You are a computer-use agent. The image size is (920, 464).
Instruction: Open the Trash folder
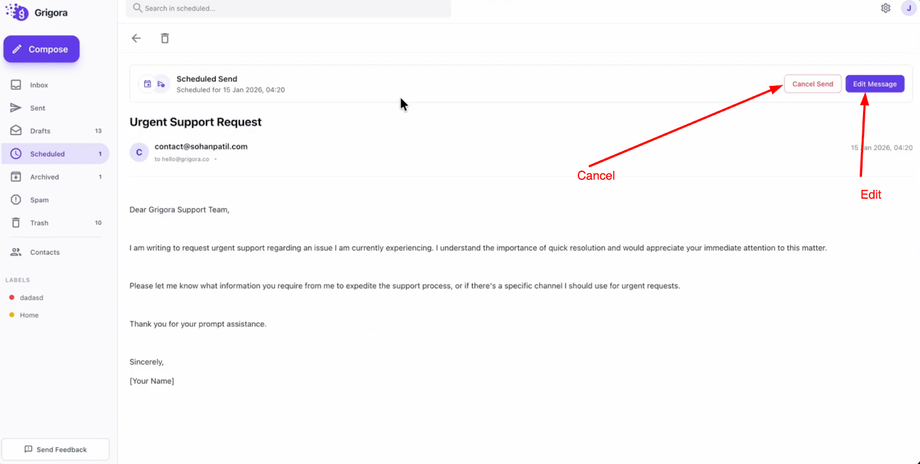(x=55, y=223)
